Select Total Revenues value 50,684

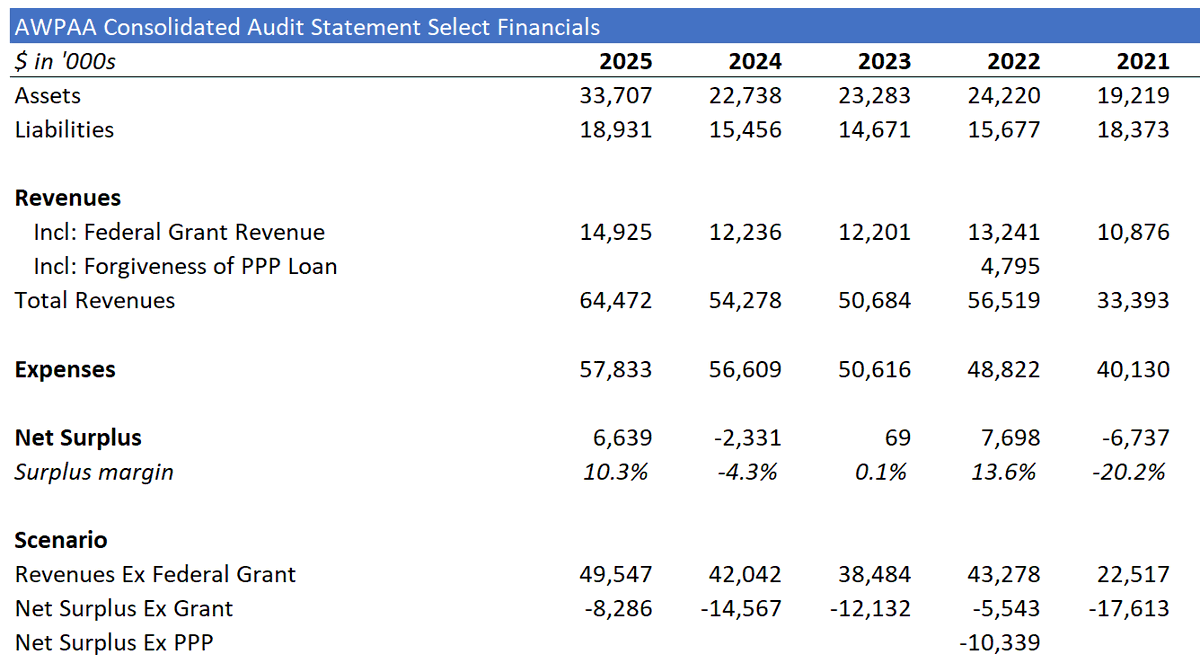[875, 300]
